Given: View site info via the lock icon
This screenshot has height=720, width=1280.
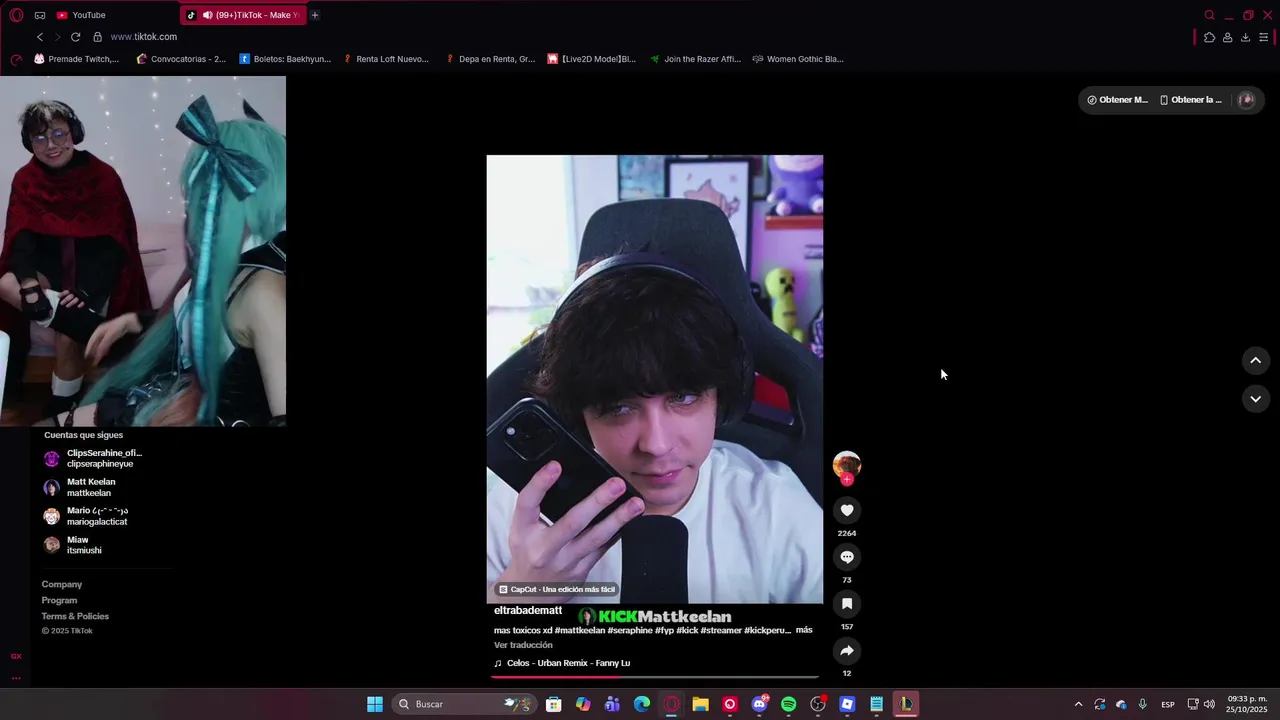Looking at the screenshot, I should tap(97, 37).
